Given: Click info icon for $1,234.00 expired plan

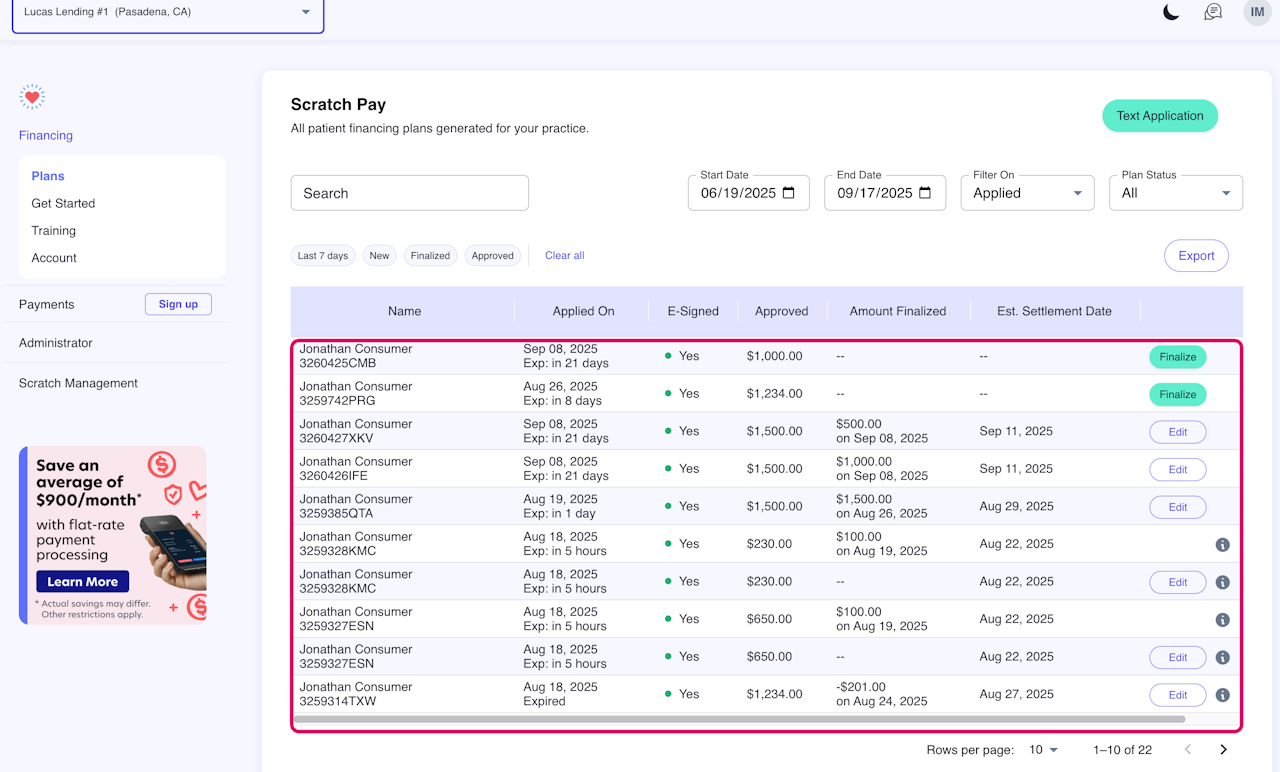Looking at the screenshot, I should 1222,695.
